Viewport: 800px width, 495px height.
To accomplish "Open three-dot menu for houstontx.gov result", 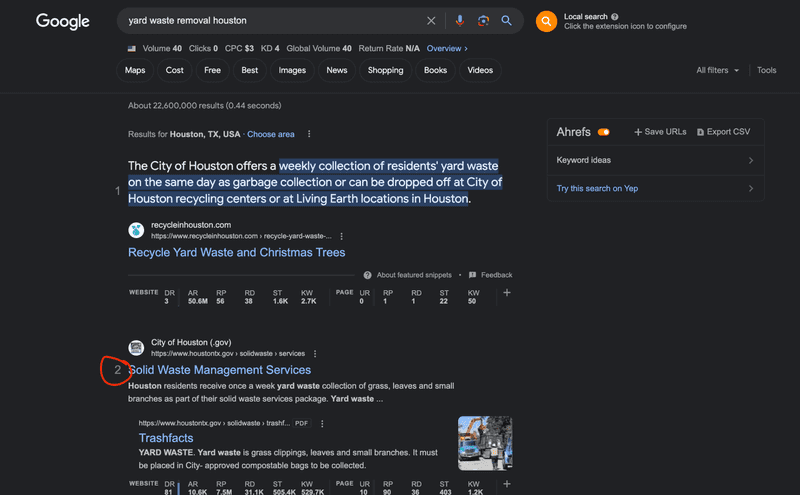I will [315, 354].
